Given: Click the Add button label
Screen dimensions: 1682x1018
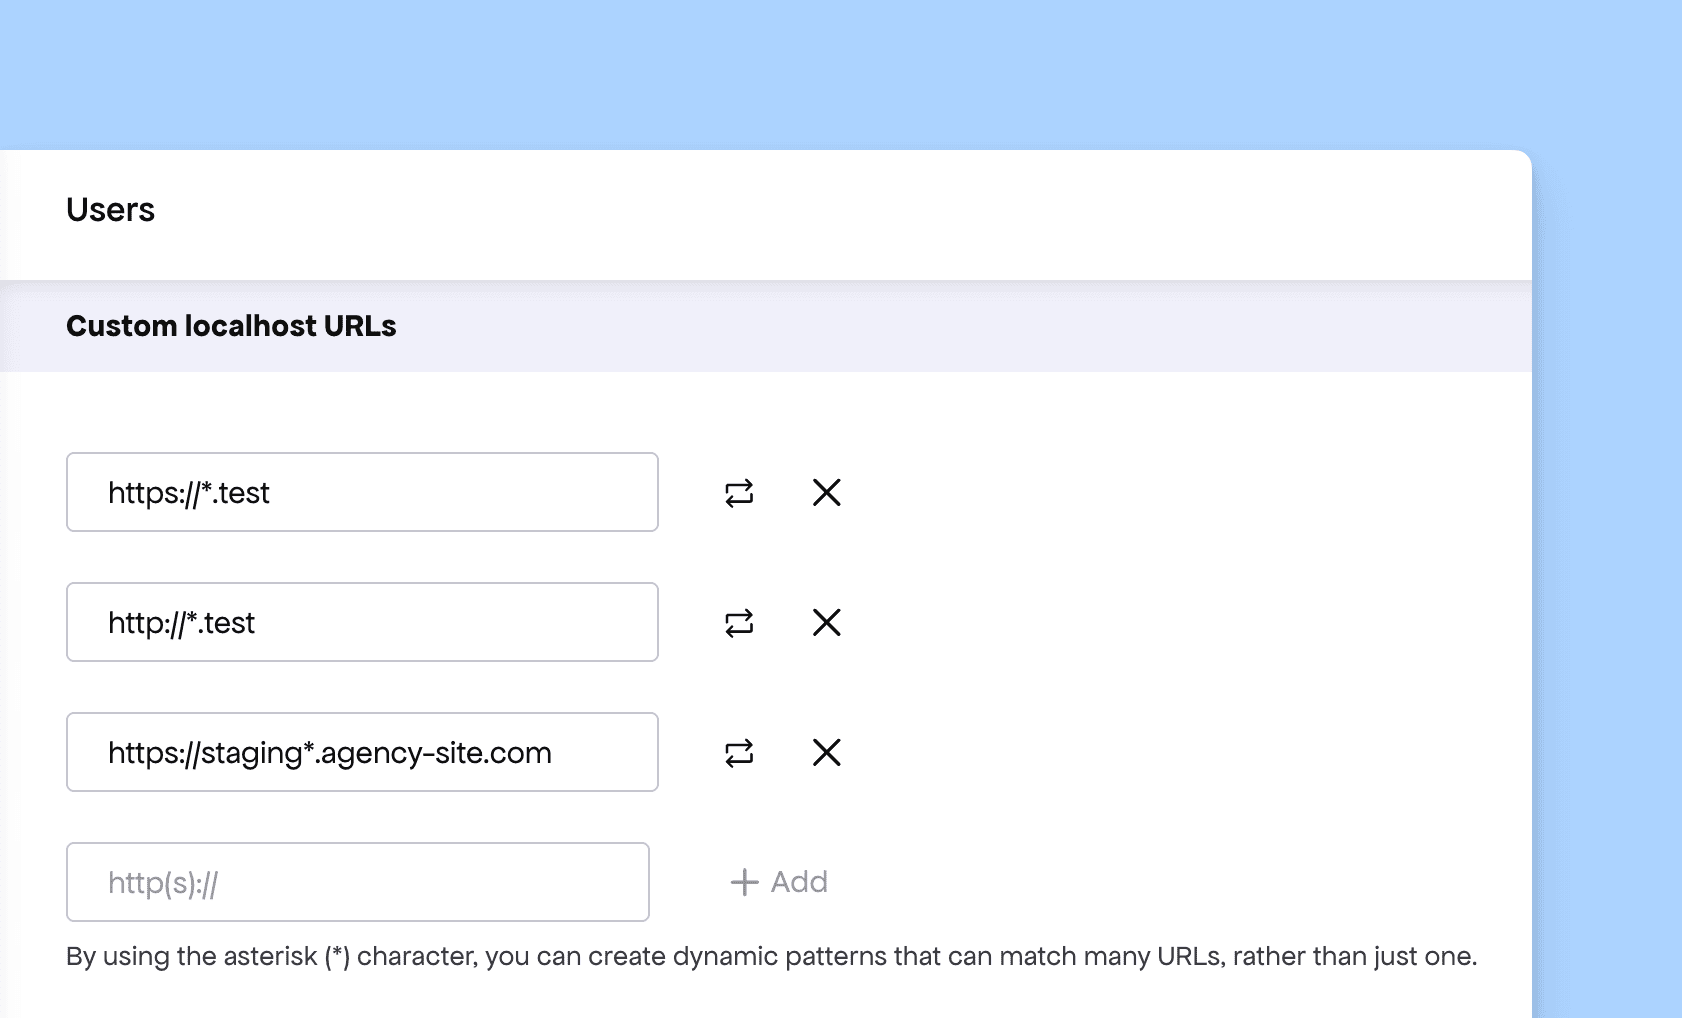Looking at the screenshot, I should 799,882.
